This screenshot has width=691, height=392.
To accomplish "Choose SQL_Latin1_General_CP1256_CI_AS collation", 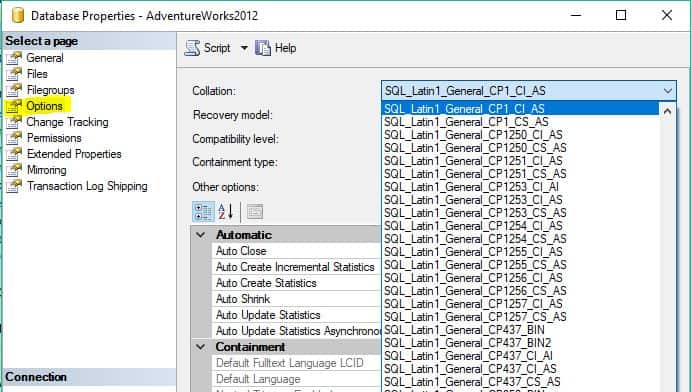I will point(520,277).
